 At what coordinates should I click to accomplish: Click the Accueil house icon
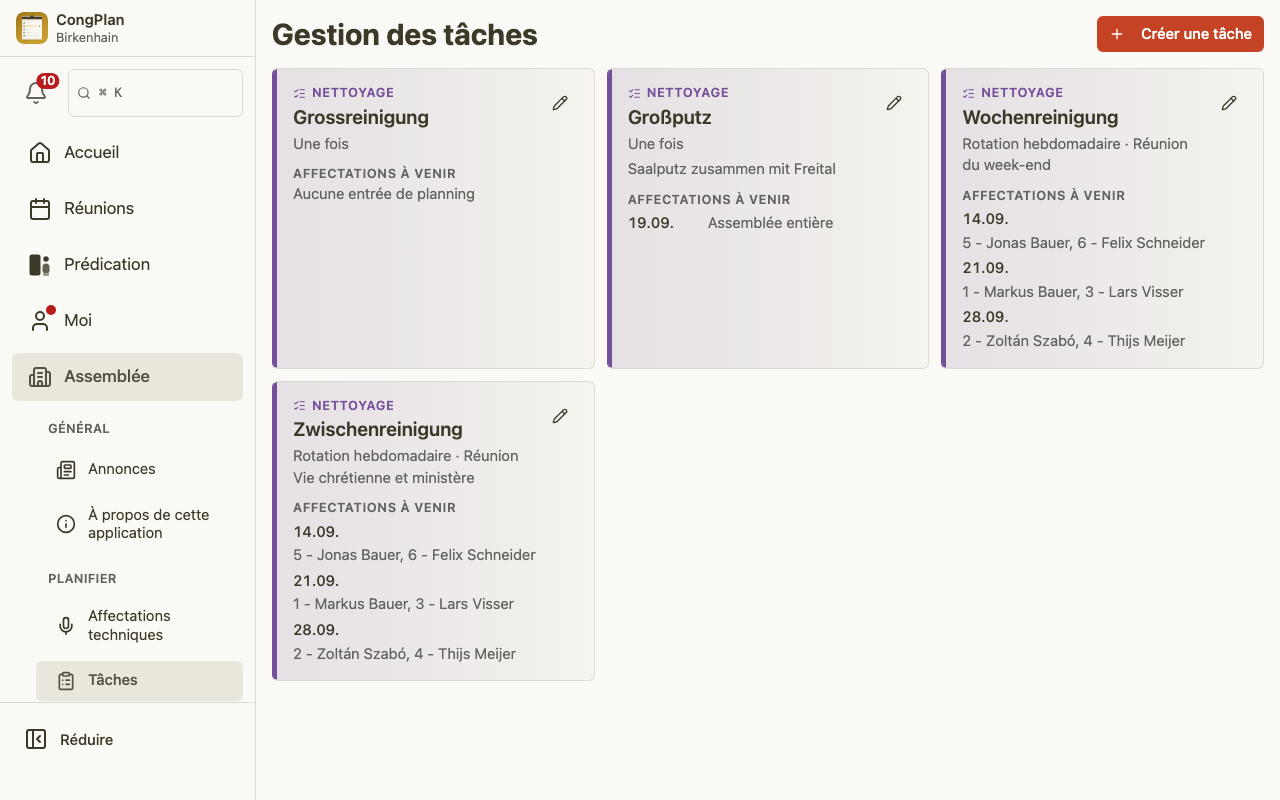(x=40, y=152)
